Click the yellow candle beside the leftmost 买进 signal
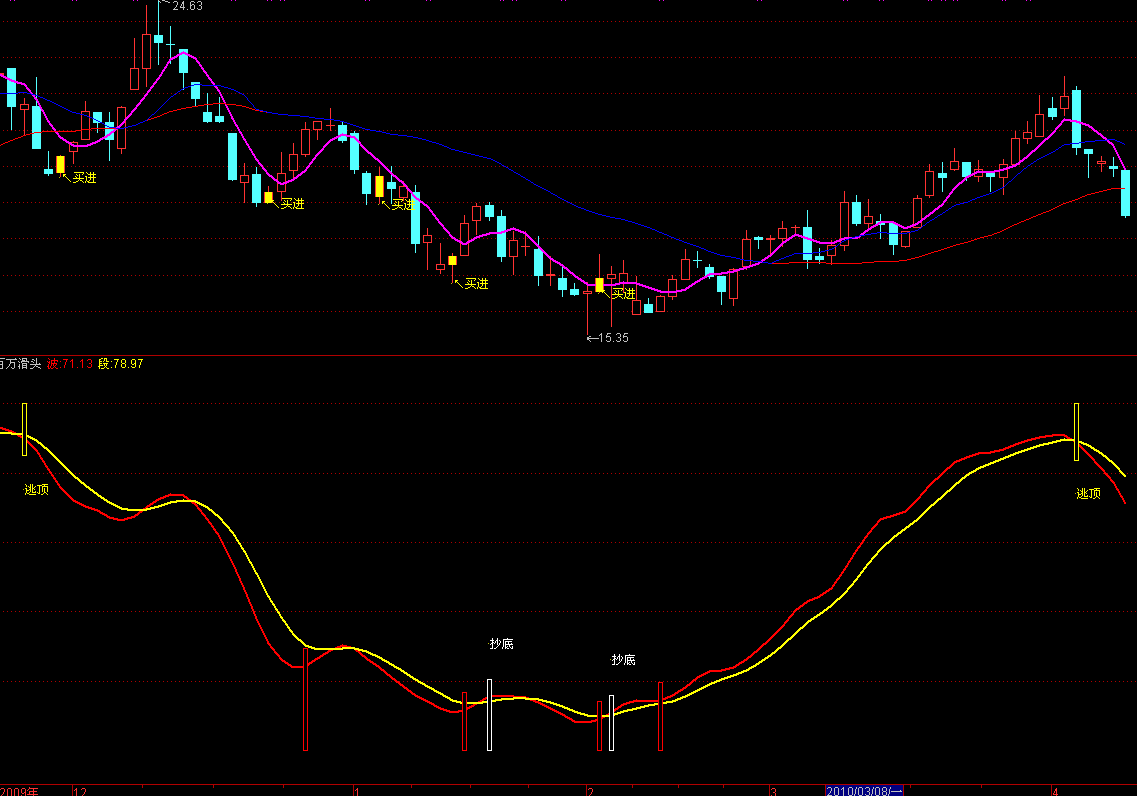Image resolution: width=1137 pixels, height=796 pixels. [x=60, y=164]
